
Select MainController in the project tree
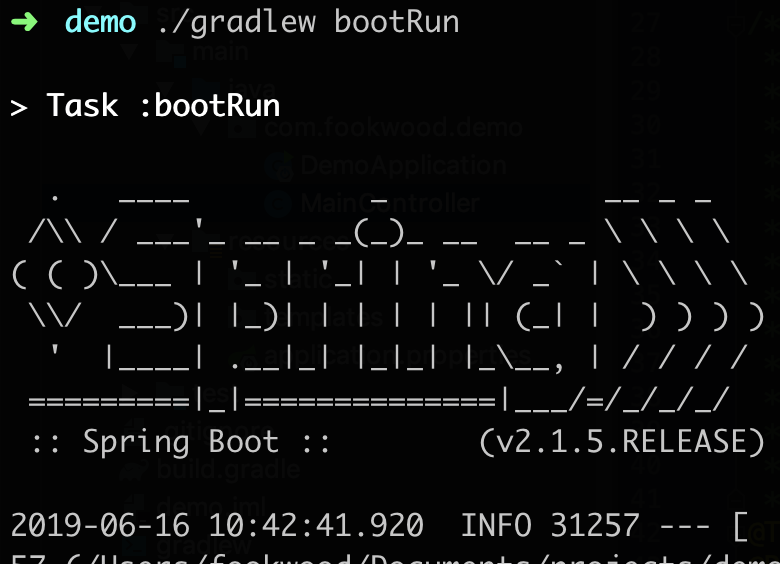click(x=390, y=203)
